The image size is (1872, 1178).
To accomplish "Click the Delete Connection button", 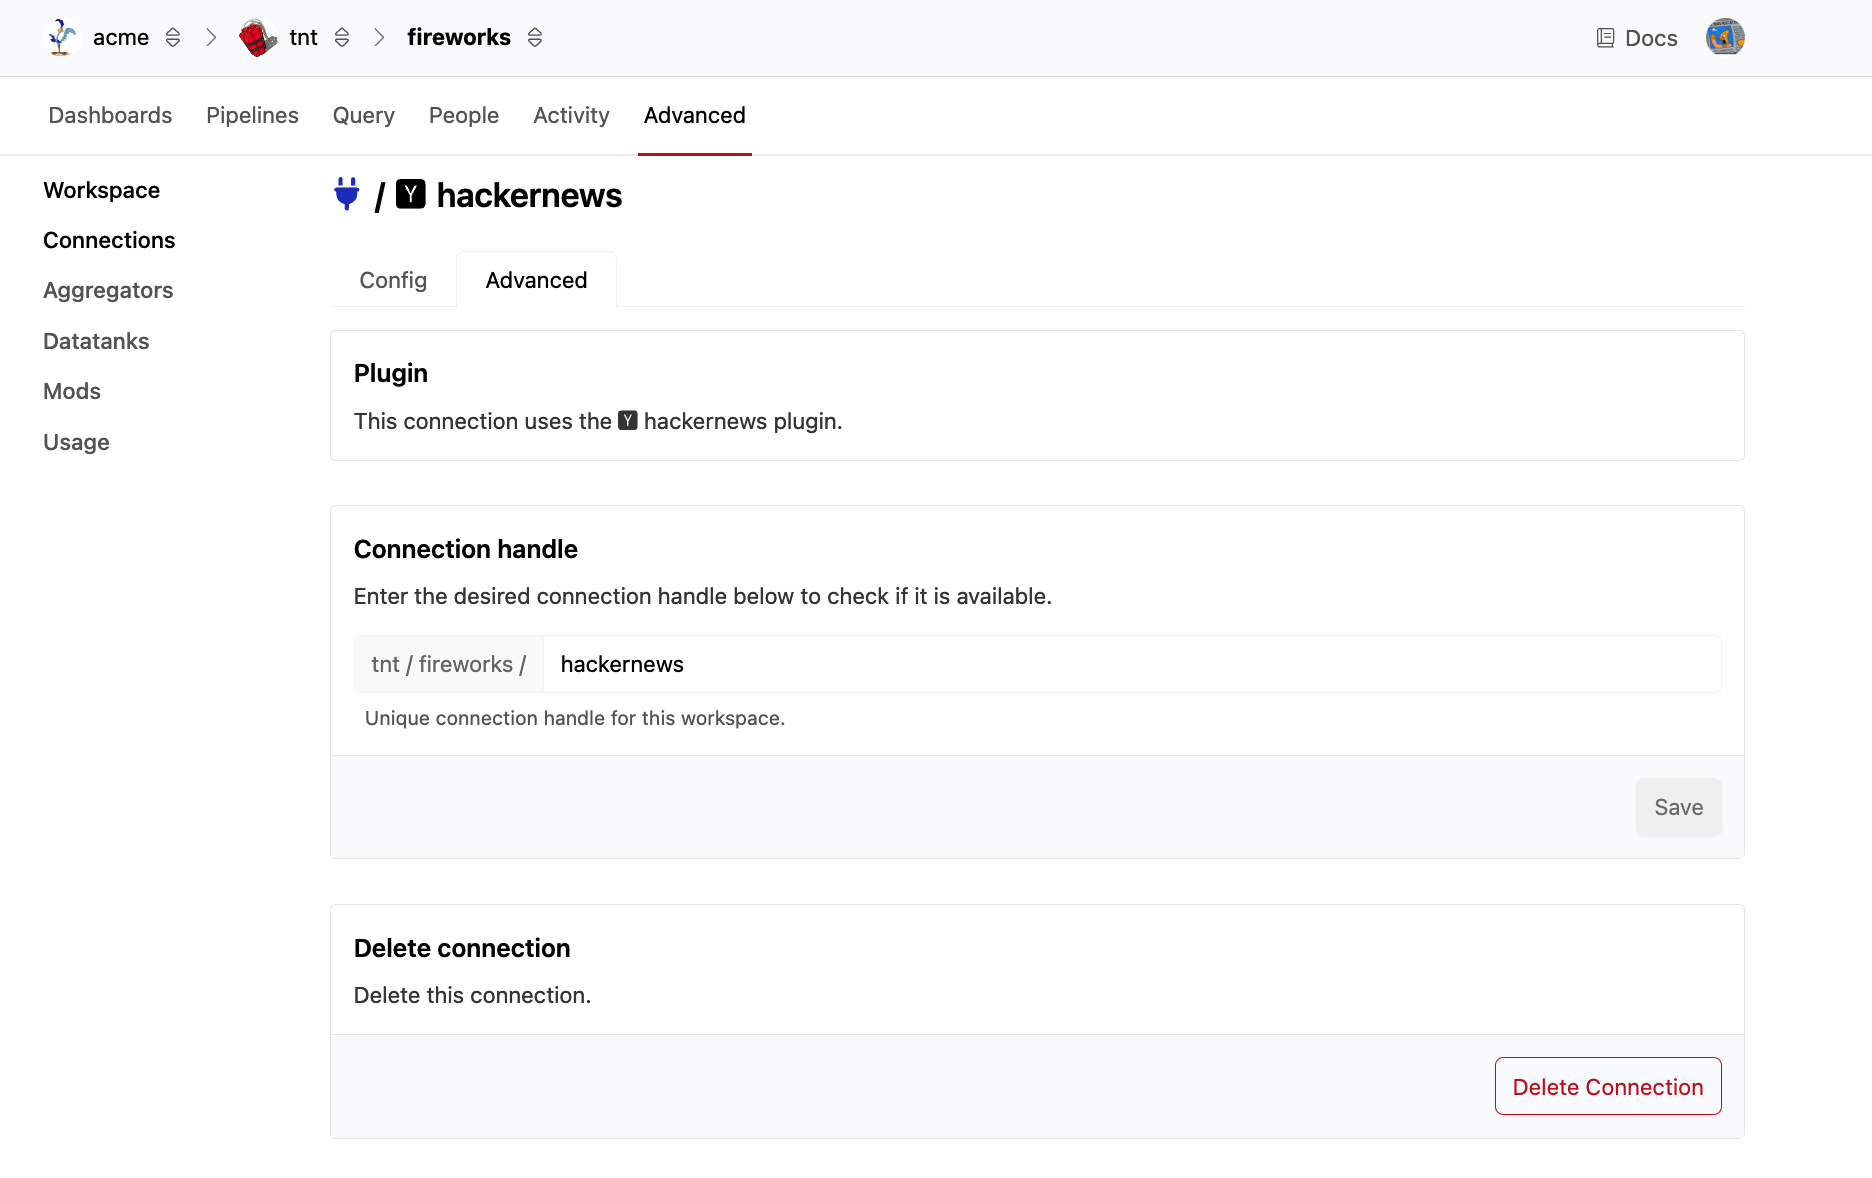I will click(x=1607, y=1086).
